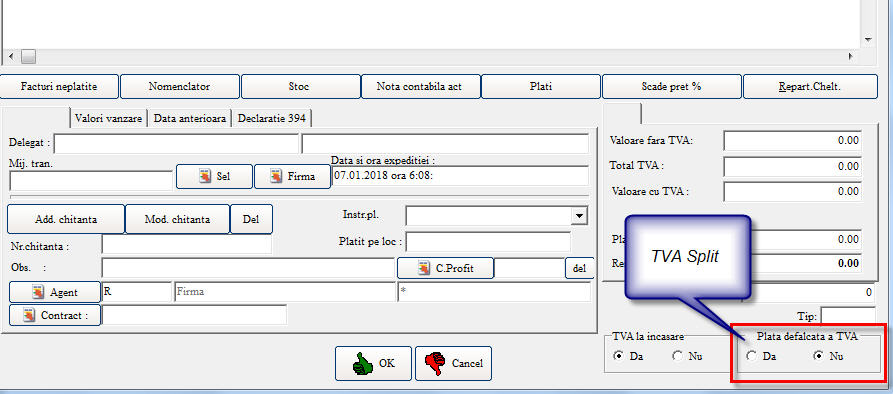Click the small del button near C.Profit
The width and height of the screenshot is (893, 394).
[580, 268]
